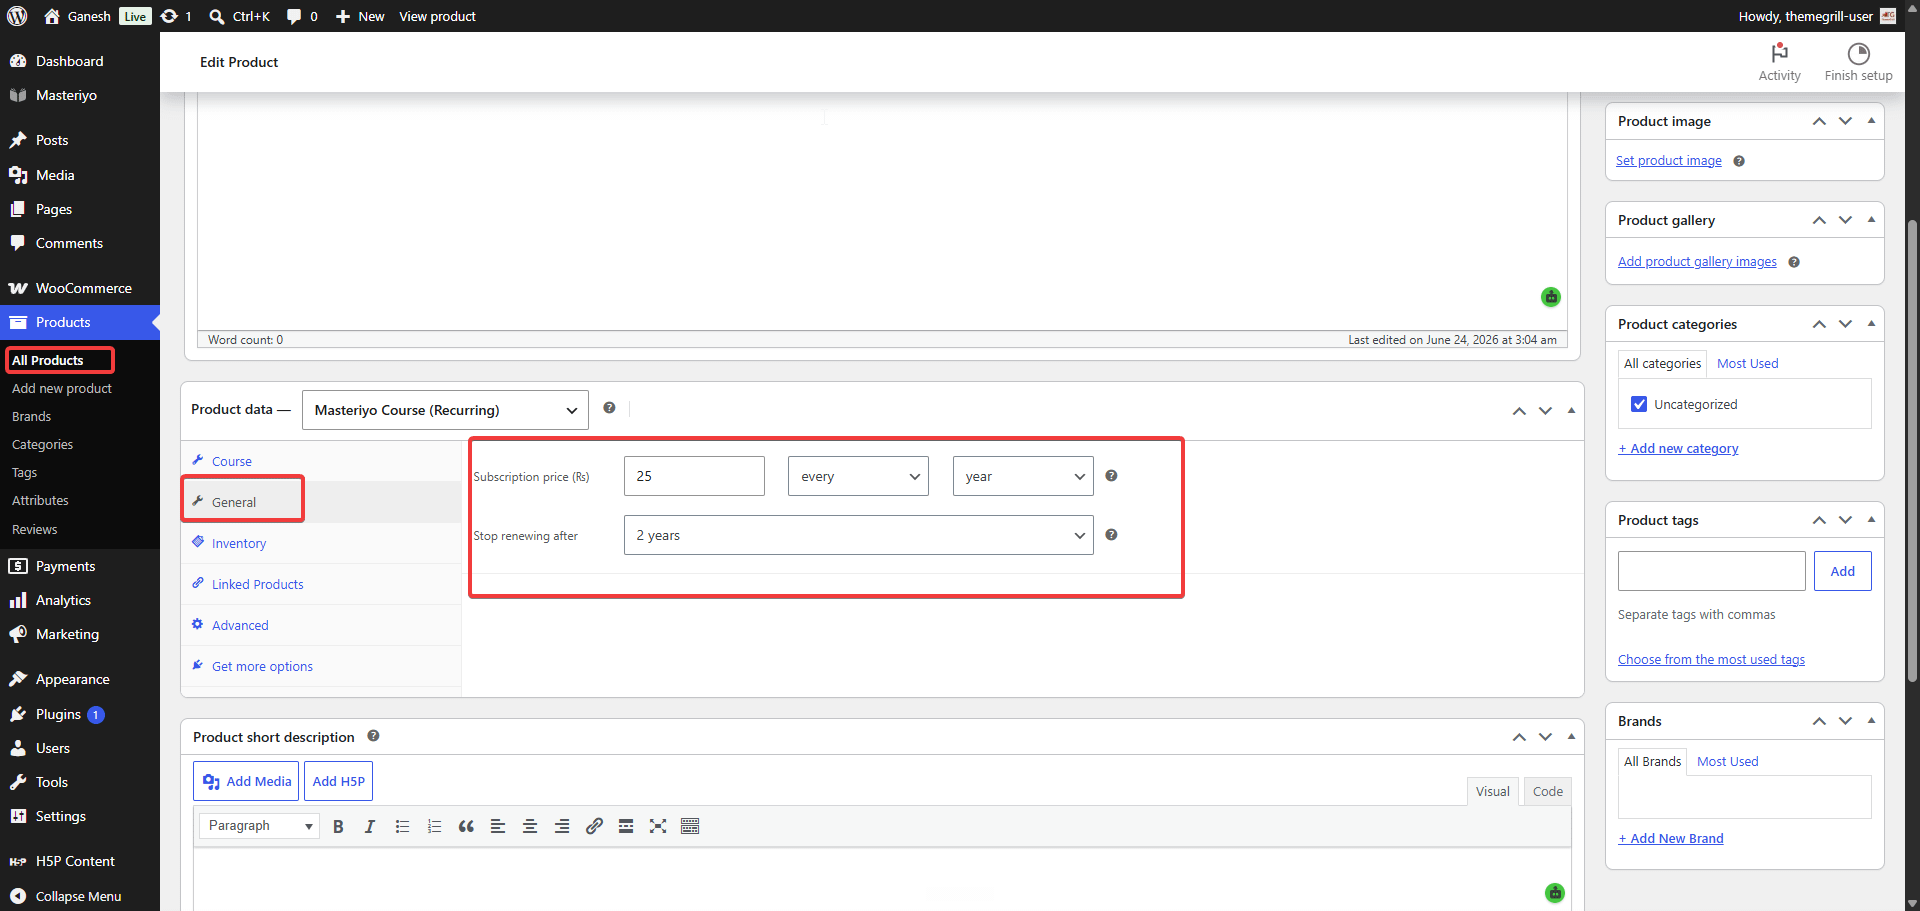Open the 'every' interval dropdown
Screen dimensions: 1920x911
[858, 476]
